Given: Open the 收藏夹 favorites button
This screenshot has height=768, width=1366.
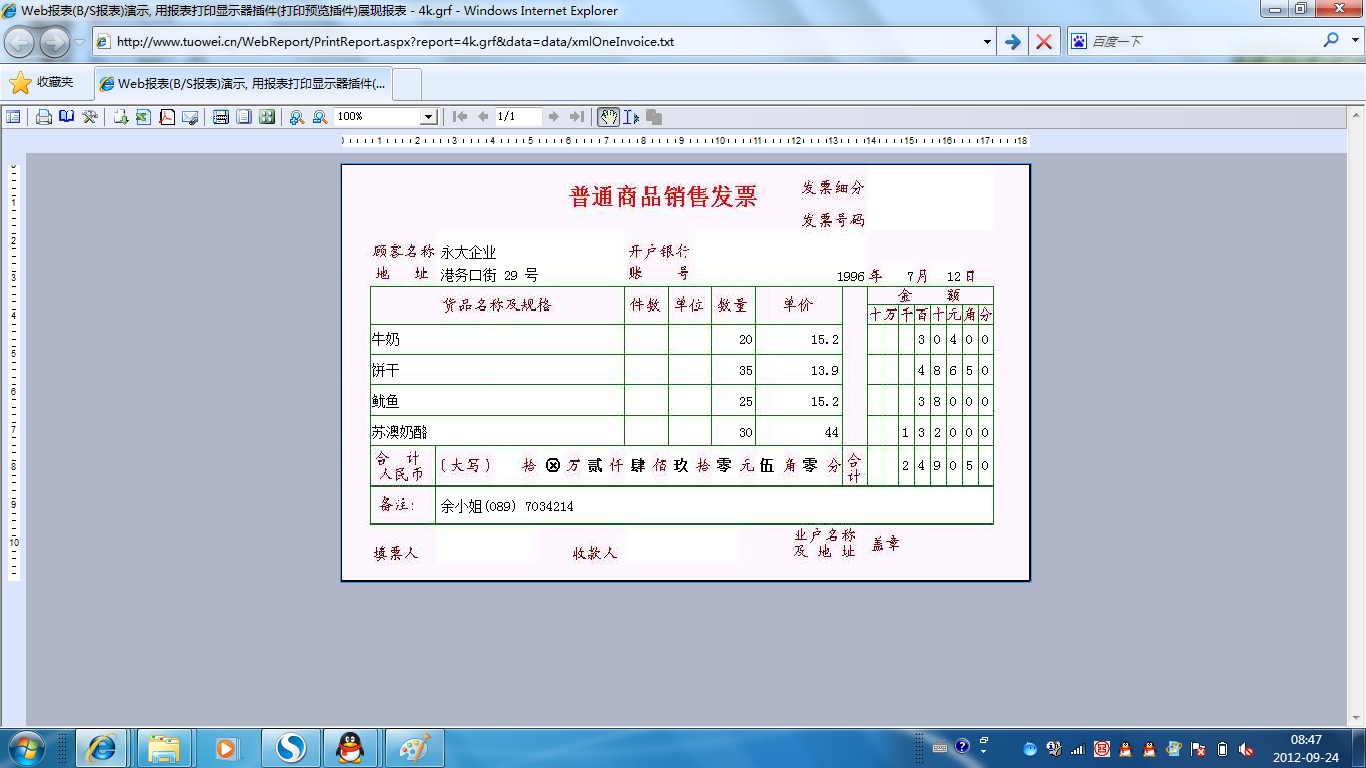Looking at the screenshot, I should click(x=43, y=83).
